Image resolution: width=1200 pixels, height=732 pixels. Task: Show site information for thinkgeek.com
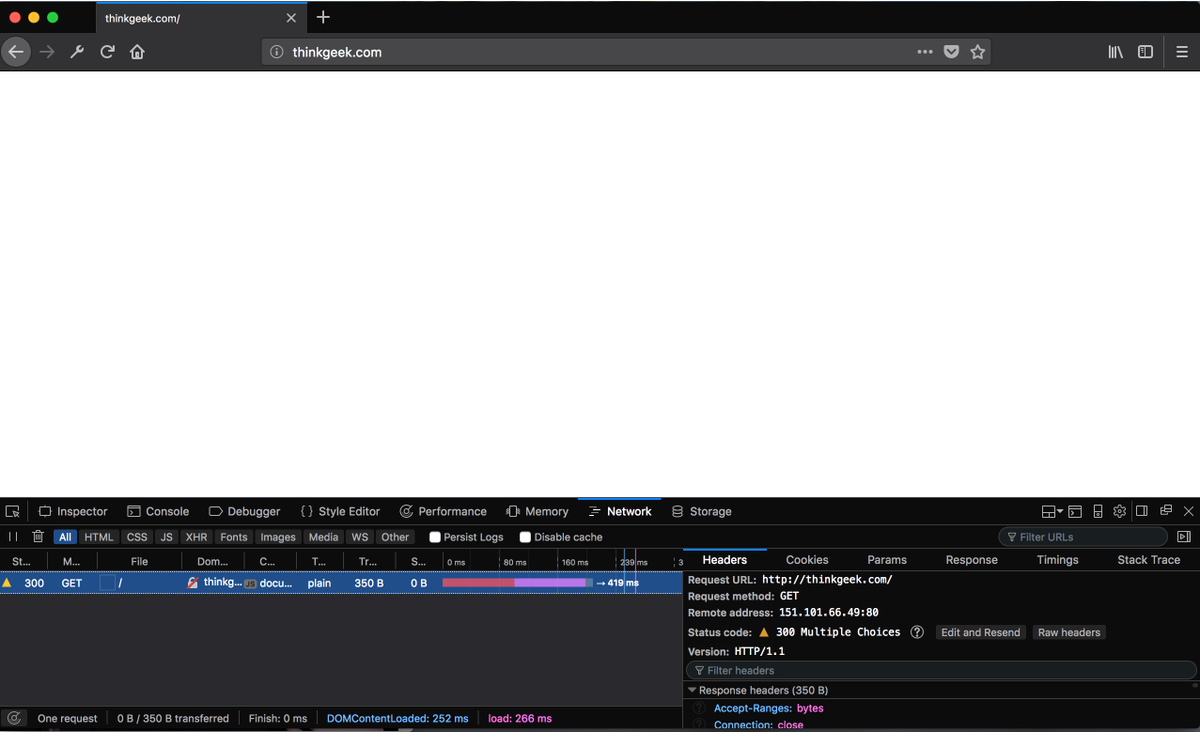[277, 52]
